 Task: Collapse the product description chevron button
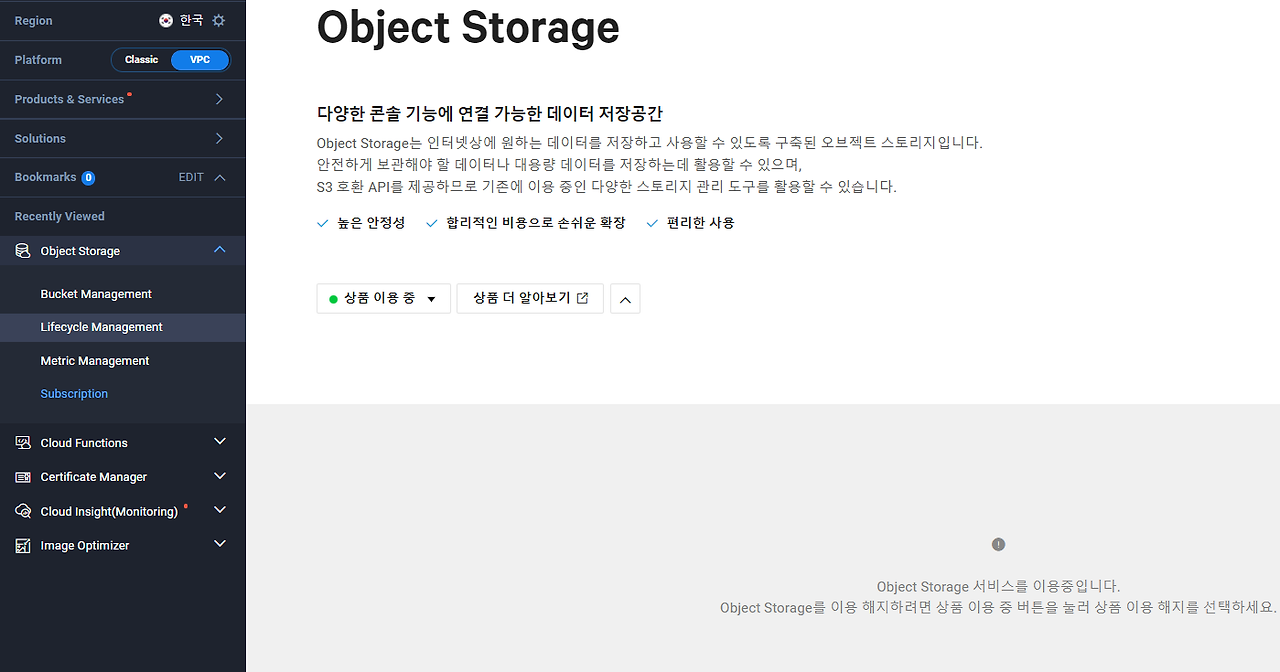625,299
